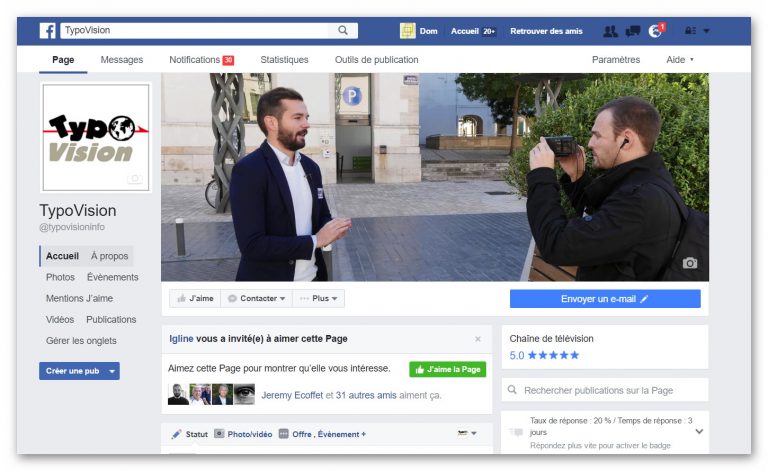Image resolution: width=768 pixels, height=471 pixels.
Task: Click the green J'aime la Page button
Action: [x=447, y=369]
